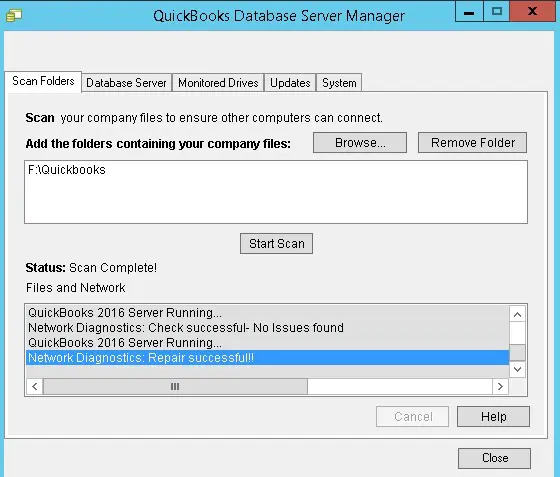Image resolution: width=560 pixels, height=477 pixels.
Task: Switch to the Scan Folders tab
Action: 43,81
